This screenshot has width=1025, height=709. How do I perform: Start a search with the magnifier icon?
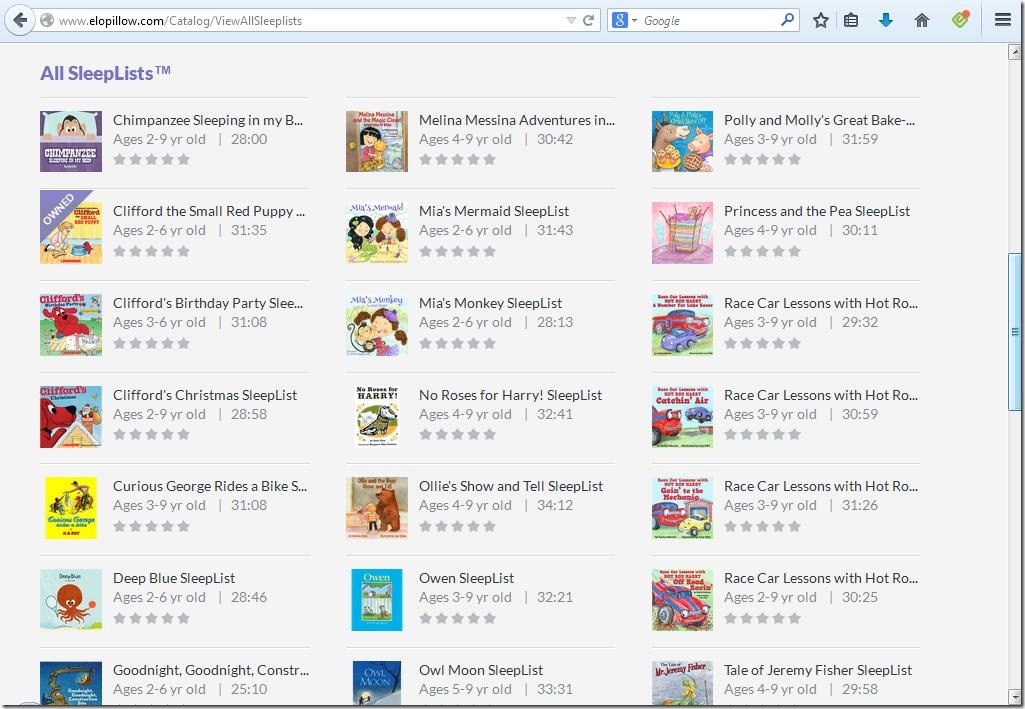point(788,19)
